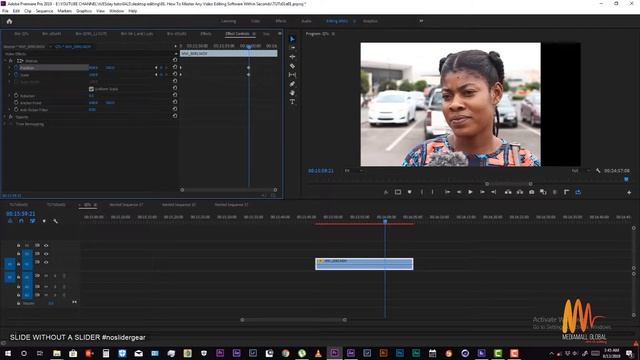Collapse the Motion effect group
640x360 pixels.
click(x=5, y=61)
